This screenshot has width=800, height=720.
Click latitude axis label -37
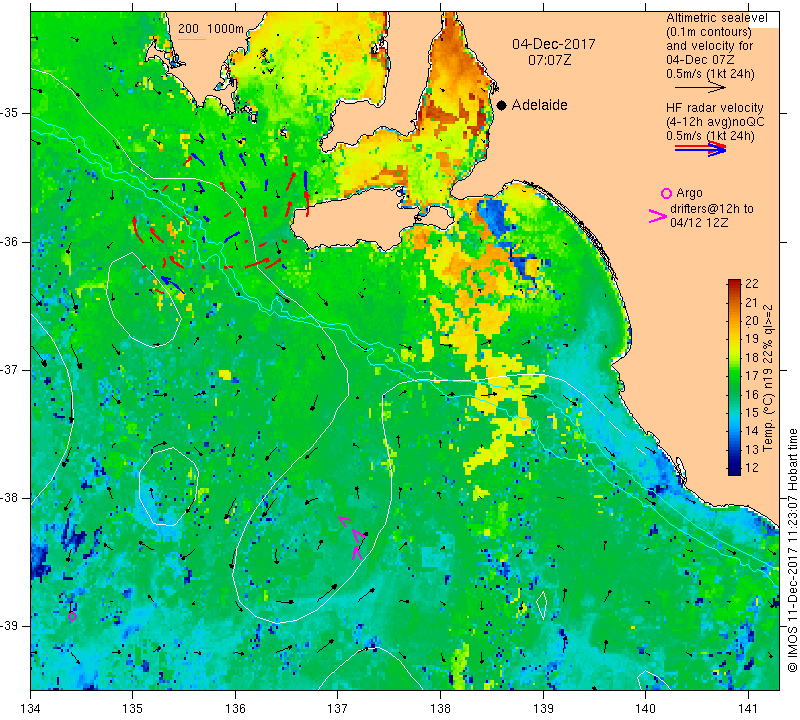10,369
